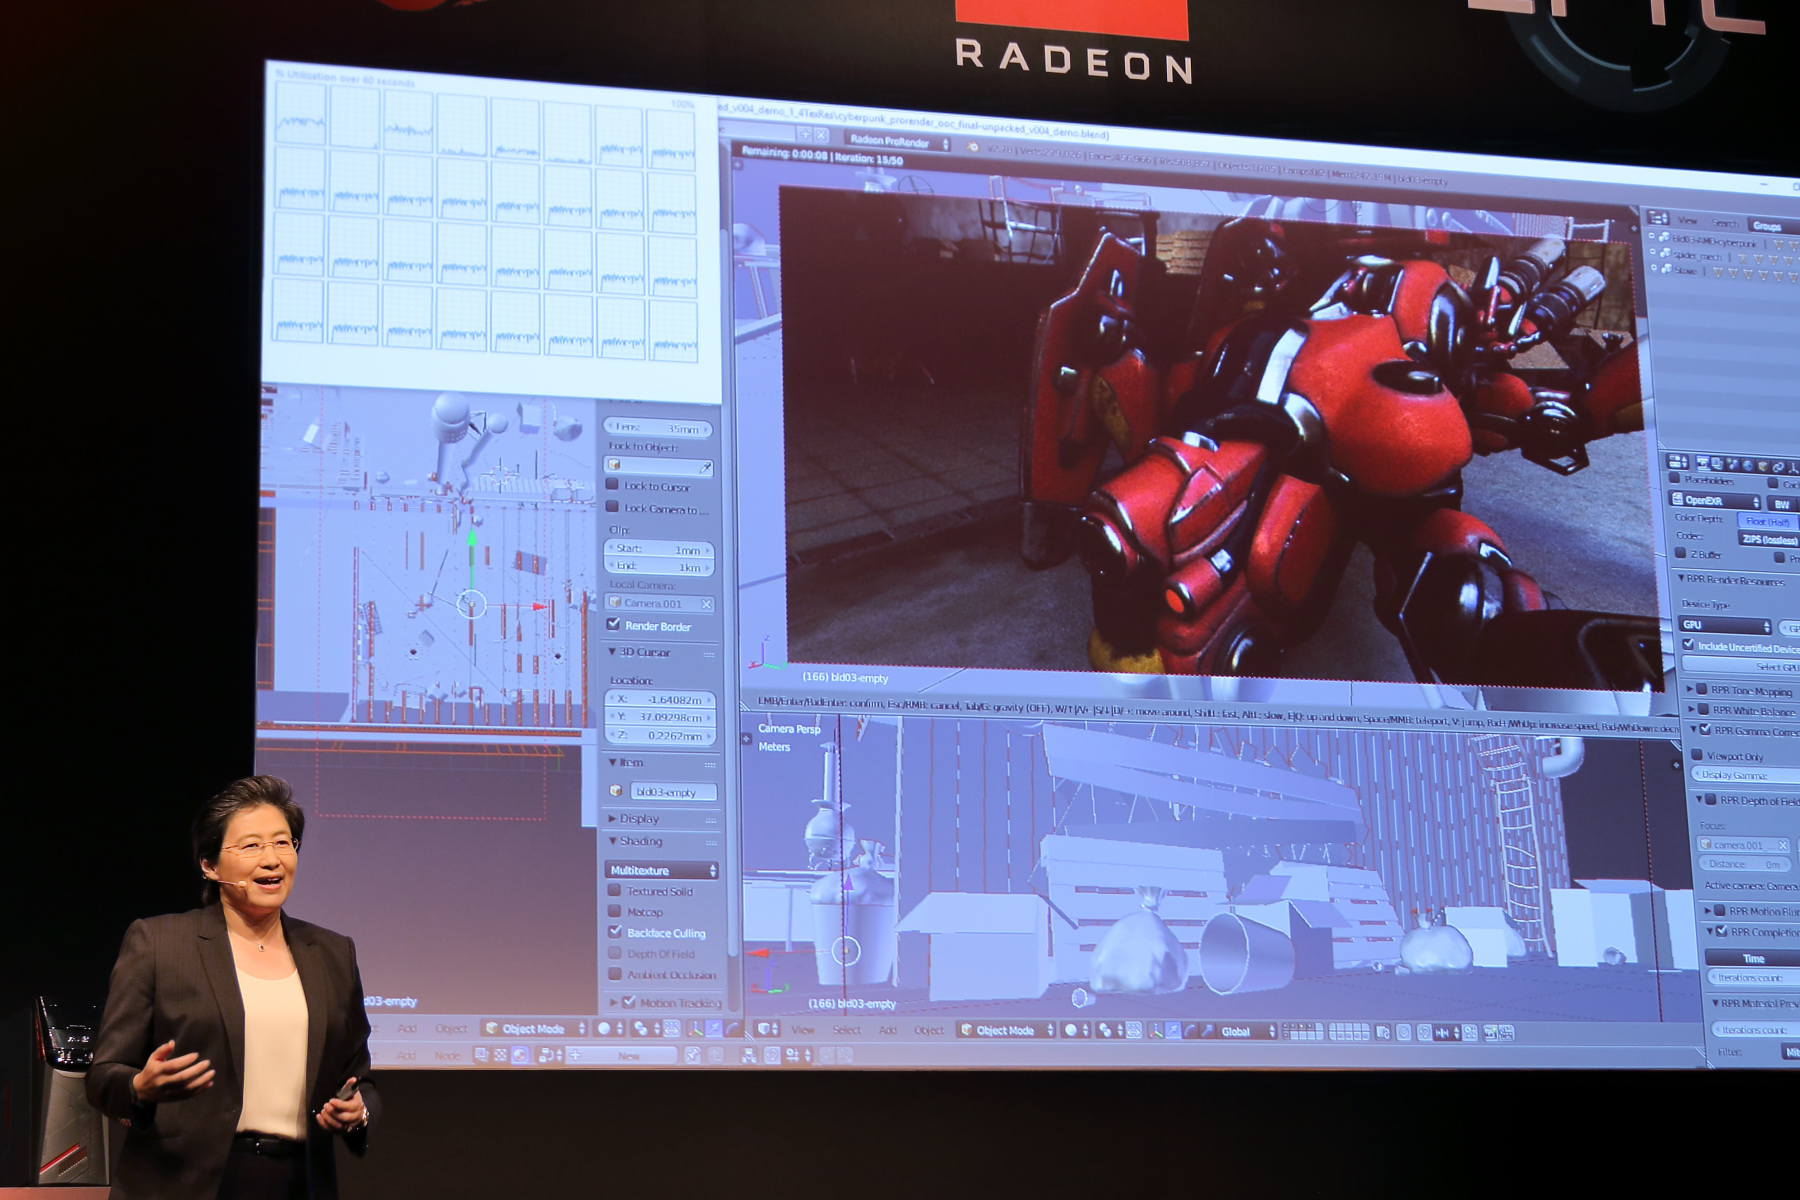Open the Select menu in viewport header
This screenshot has width=1800, height=1200.
coord(846,1030)
